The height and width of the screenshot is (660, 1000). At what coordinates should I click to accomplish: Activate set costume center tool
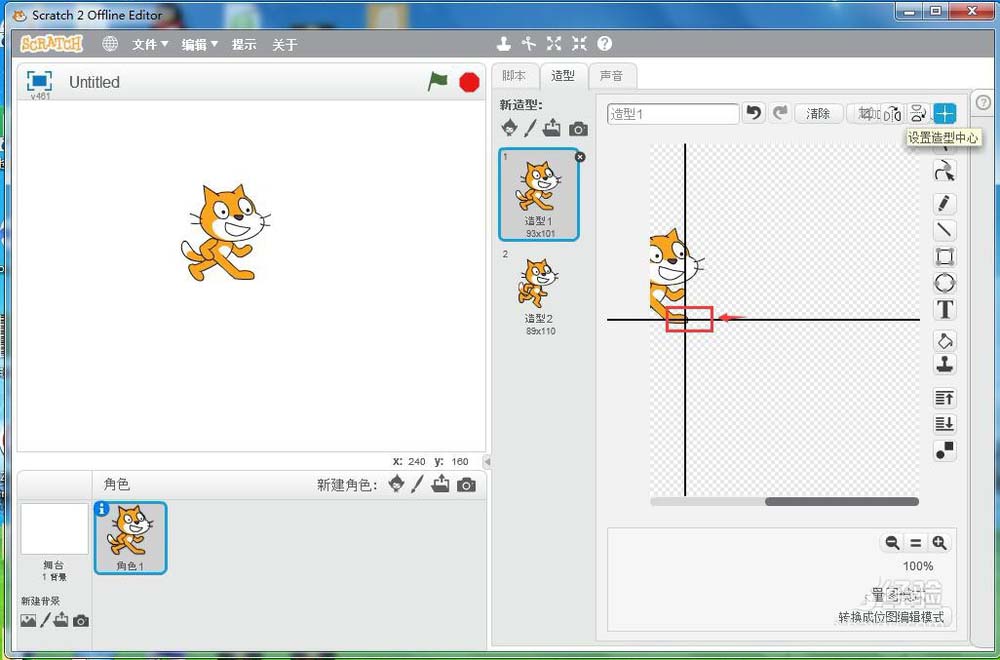click(x=945, y=114)
